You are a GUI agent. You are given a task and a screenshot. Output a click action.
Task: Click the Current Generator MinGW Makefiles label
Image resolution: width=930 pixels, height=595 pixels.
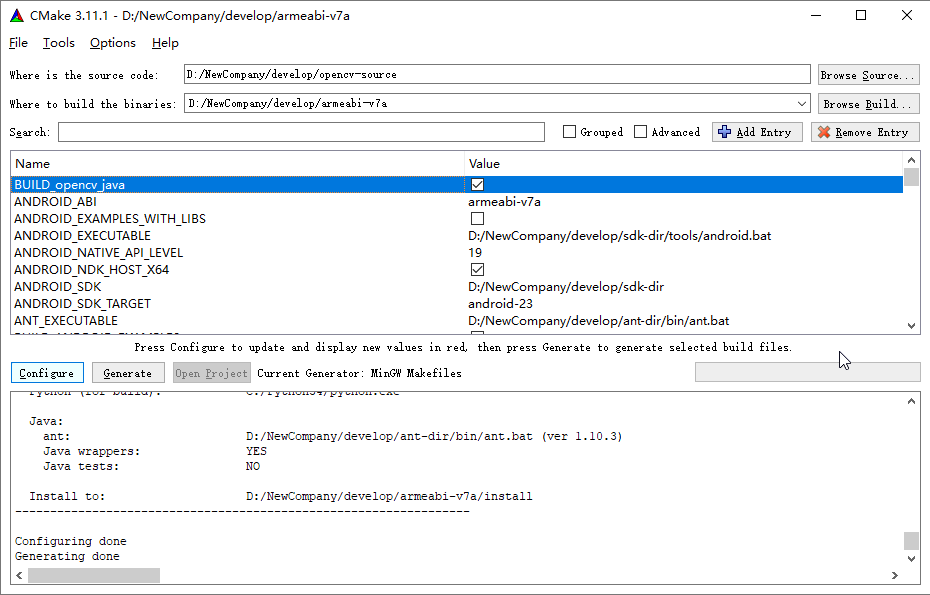point(359,373)
